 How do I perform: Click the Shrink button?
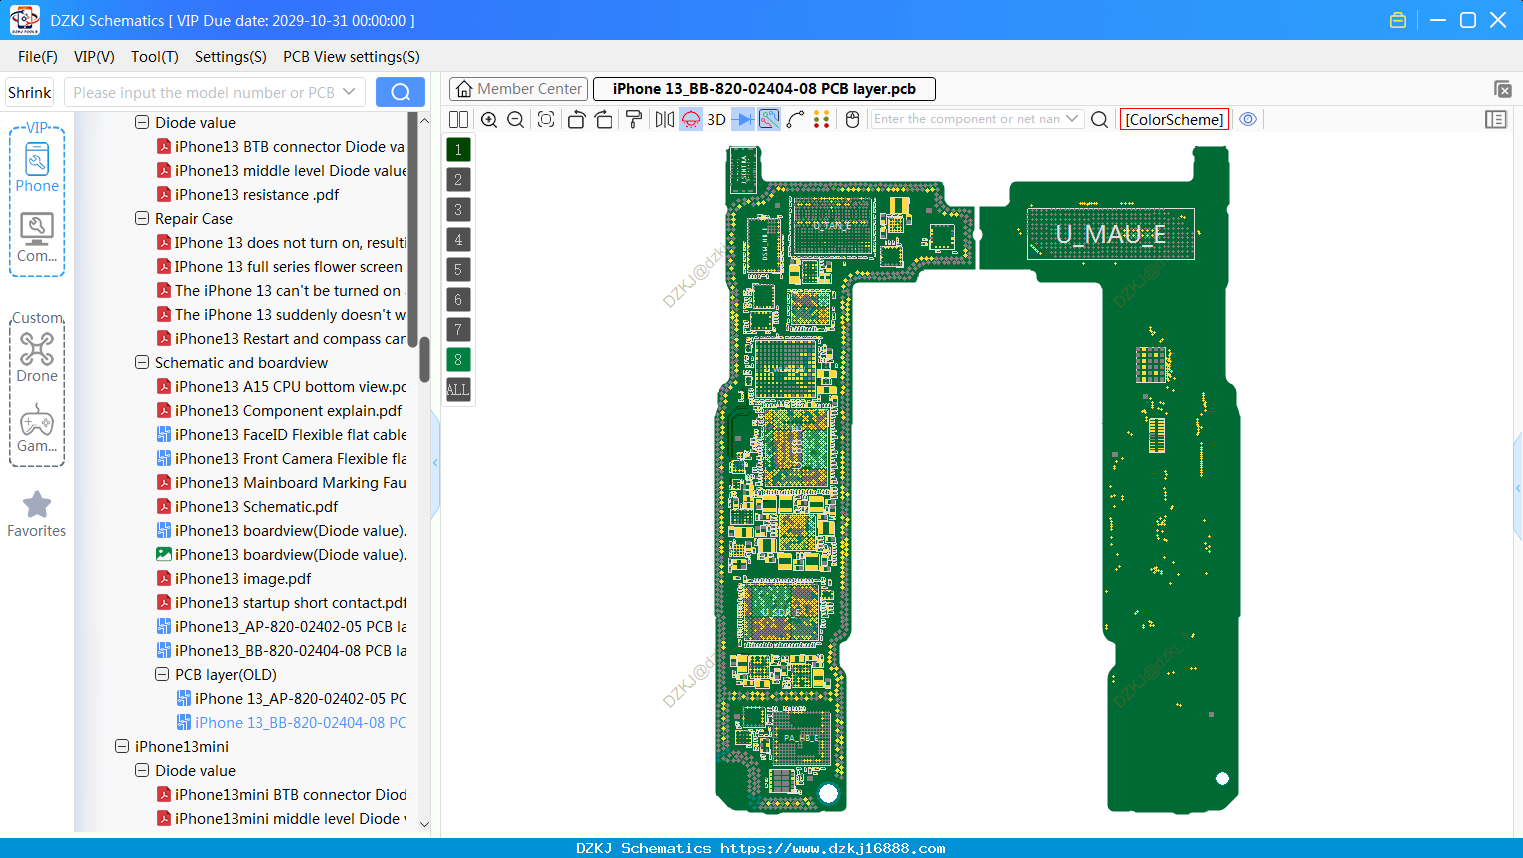pos(29,93)
